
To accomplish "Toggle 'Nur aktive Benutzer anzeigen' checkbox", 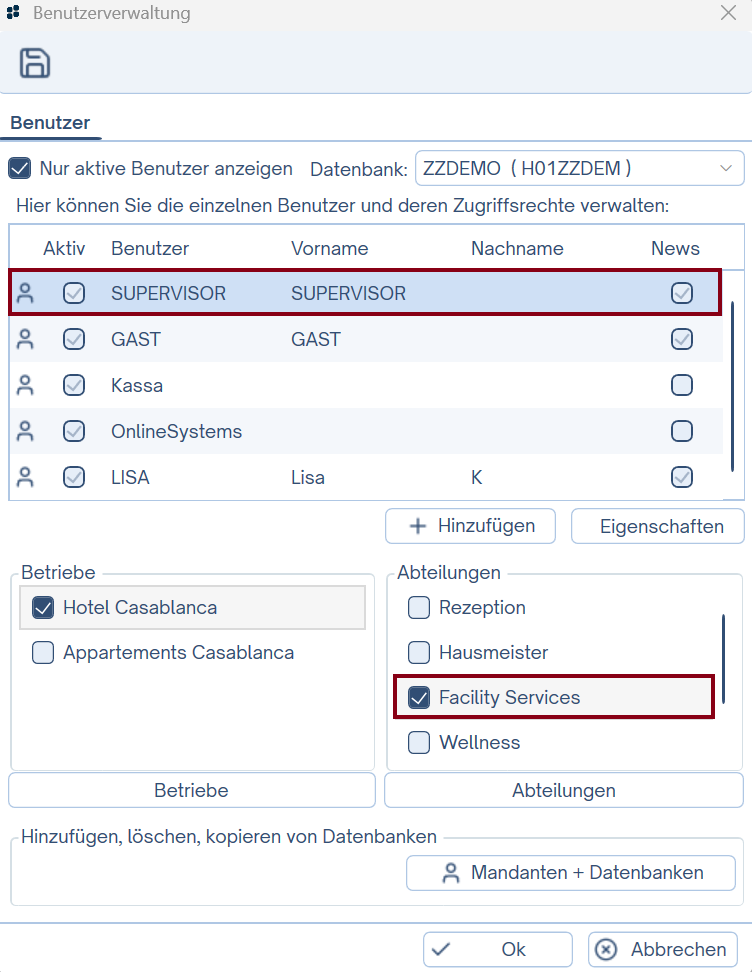I will (x=19, y=168).
